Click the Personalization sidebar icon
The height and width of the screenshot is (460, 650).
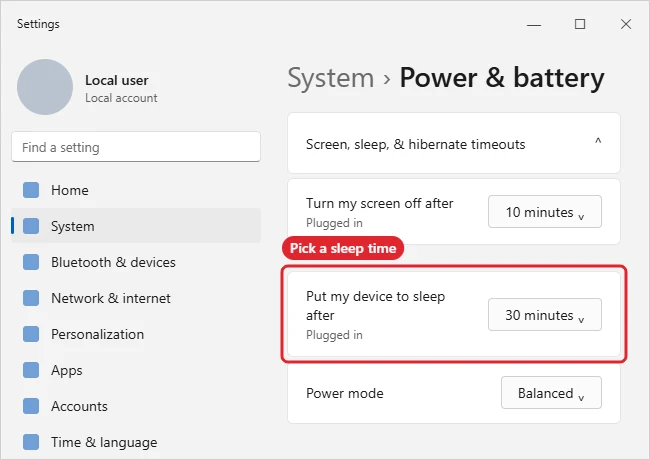click(x=31, y=334)
